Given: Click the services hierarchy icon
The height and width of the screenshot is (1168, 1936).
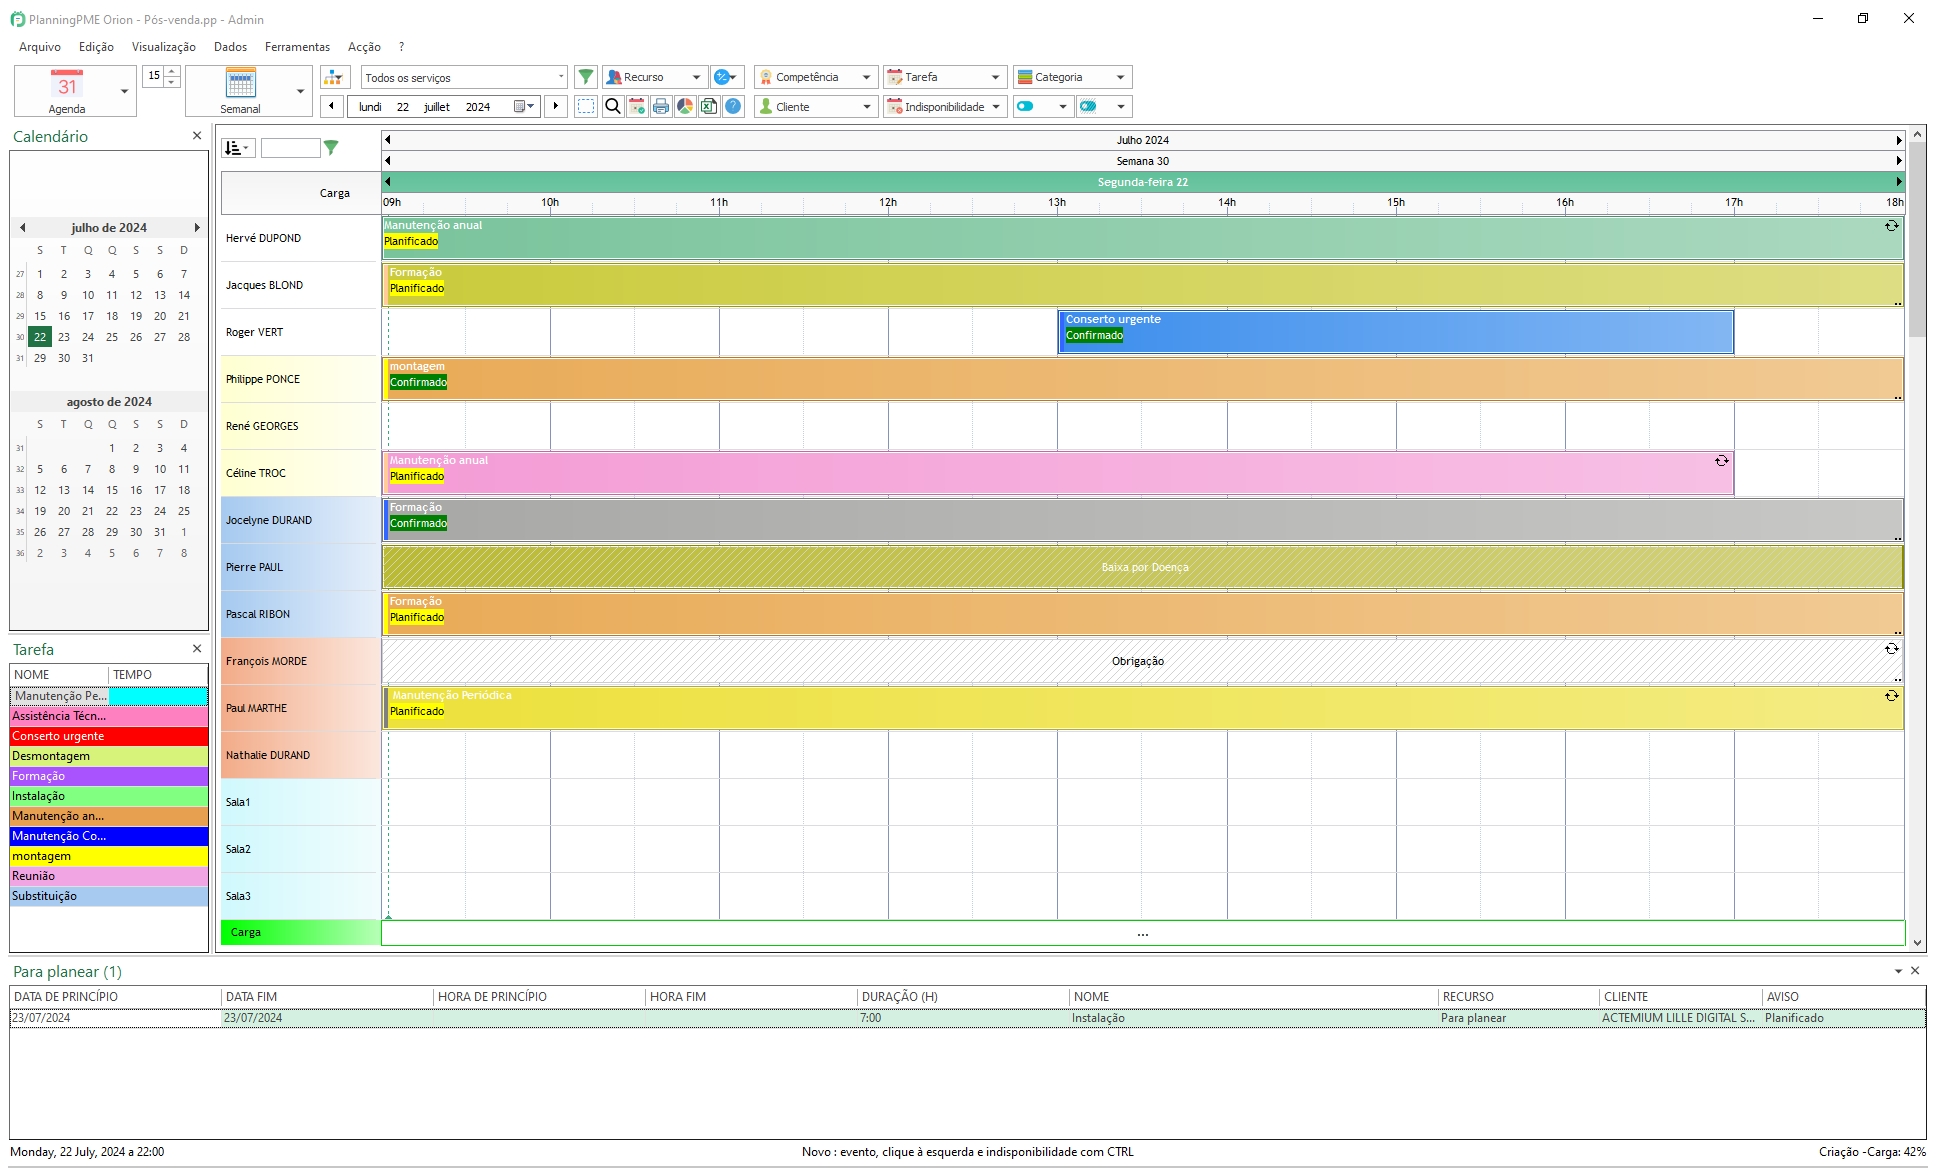Looking at the screenshot, I should 334,77.
